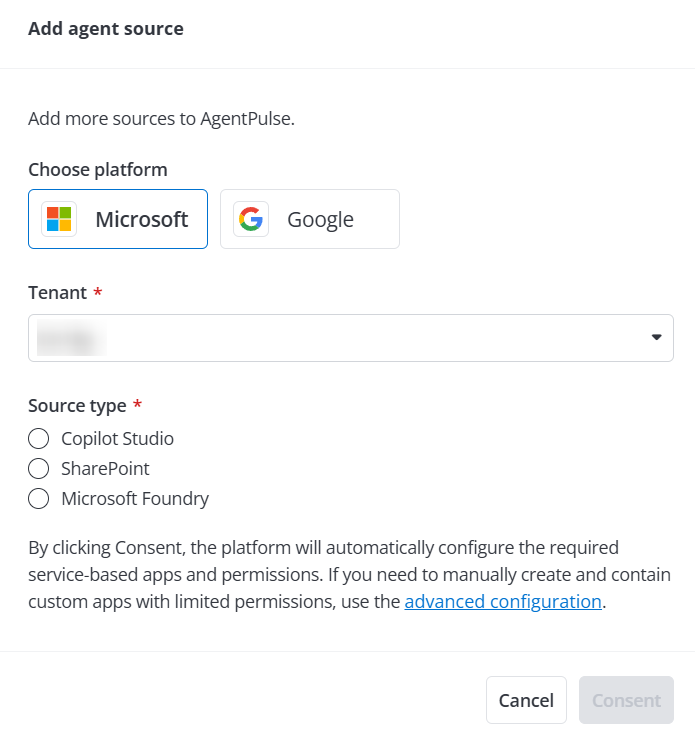Select the SharePoint radio button

(38, 469)
